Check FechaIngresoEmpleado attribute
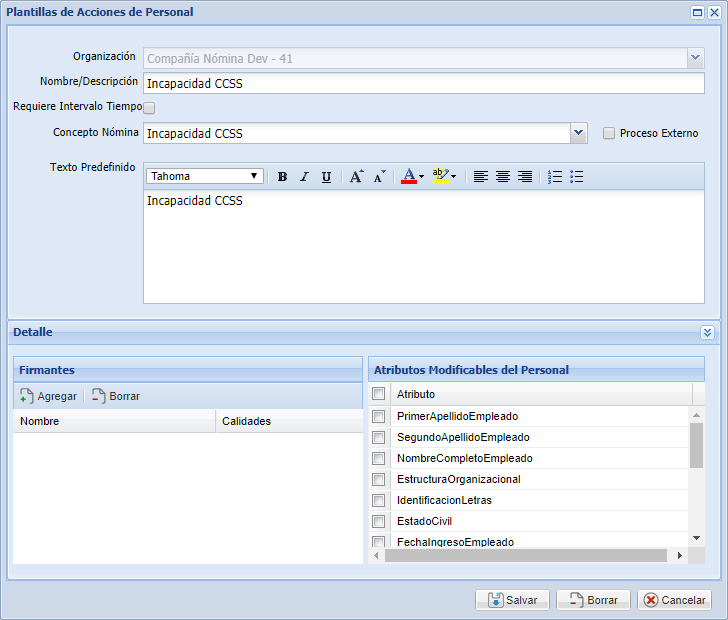Screen dimensions: 728x620 [x=378, y=542]
